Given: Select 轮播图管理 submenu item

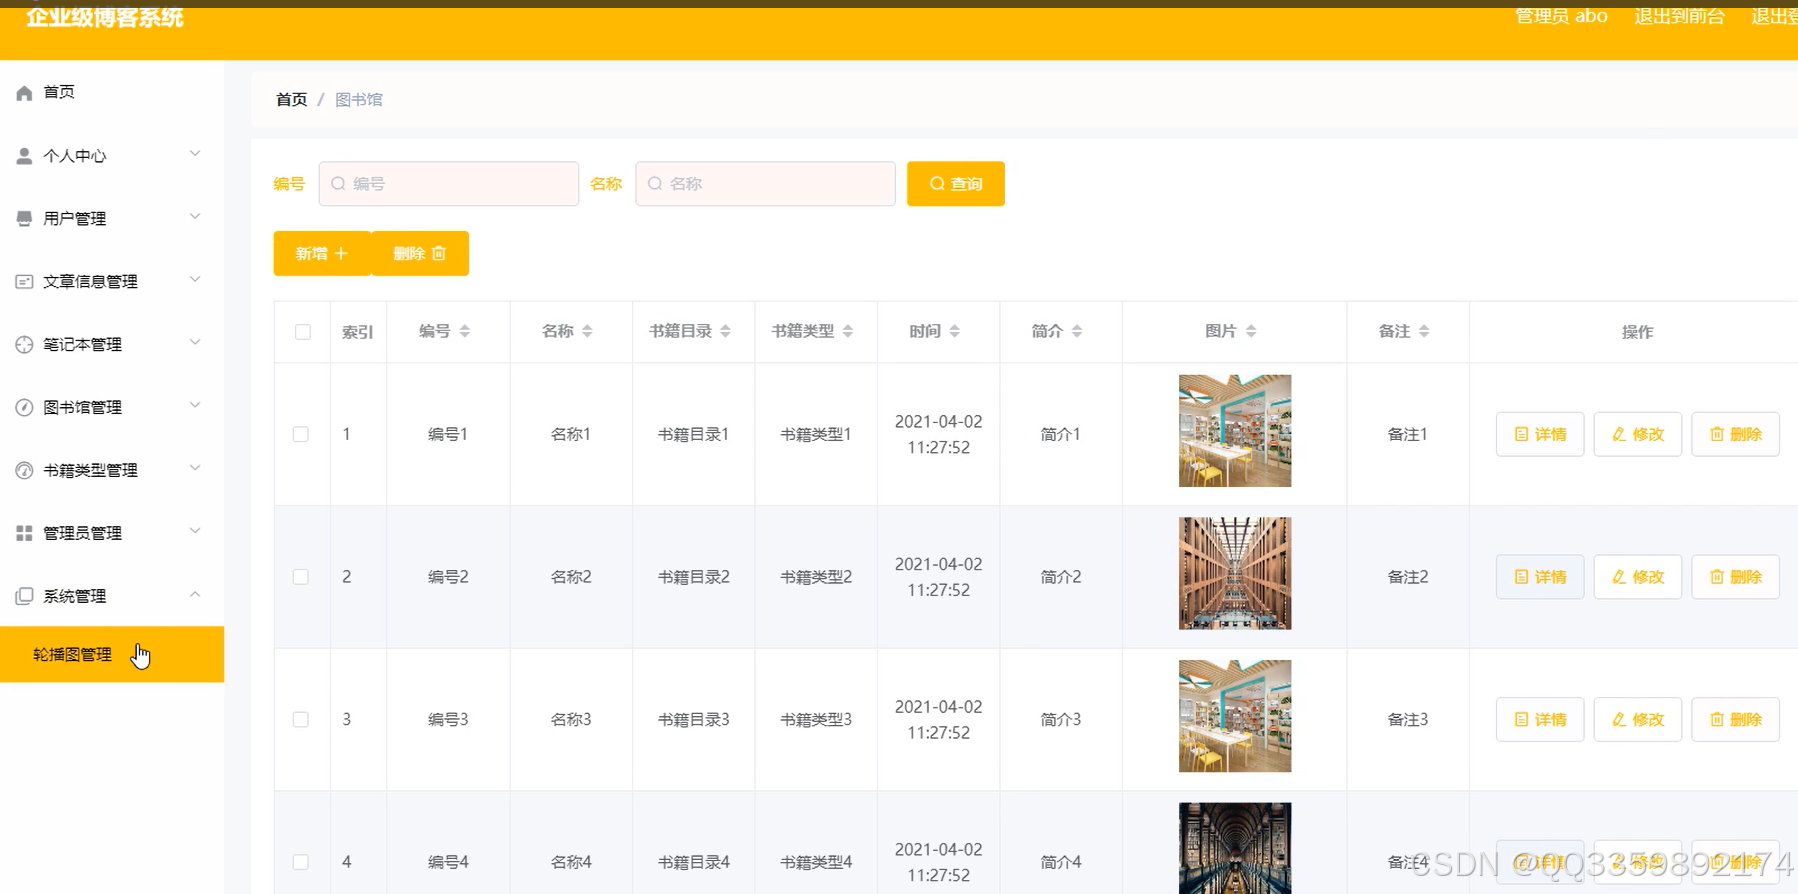Looking at the screenshot, I should point(112,655).
